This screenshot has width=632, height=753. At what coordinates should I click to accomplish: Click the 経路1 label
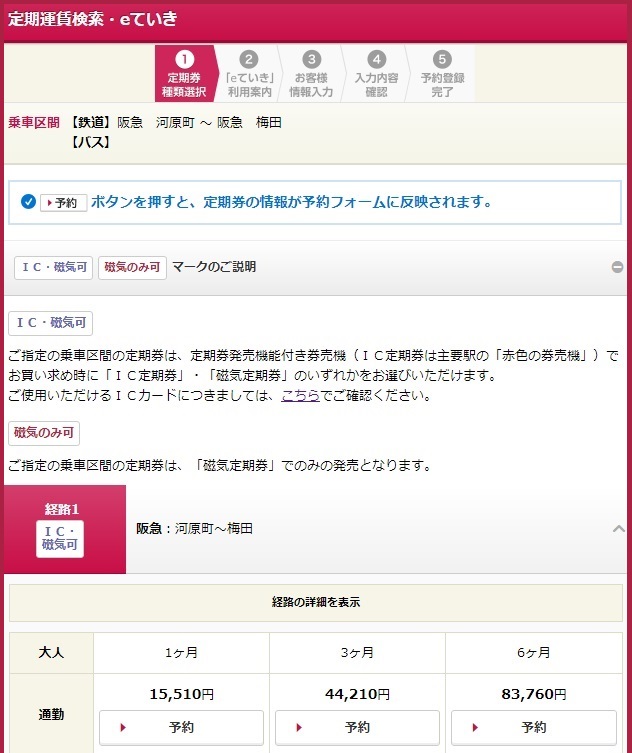(x=62, y=509)
